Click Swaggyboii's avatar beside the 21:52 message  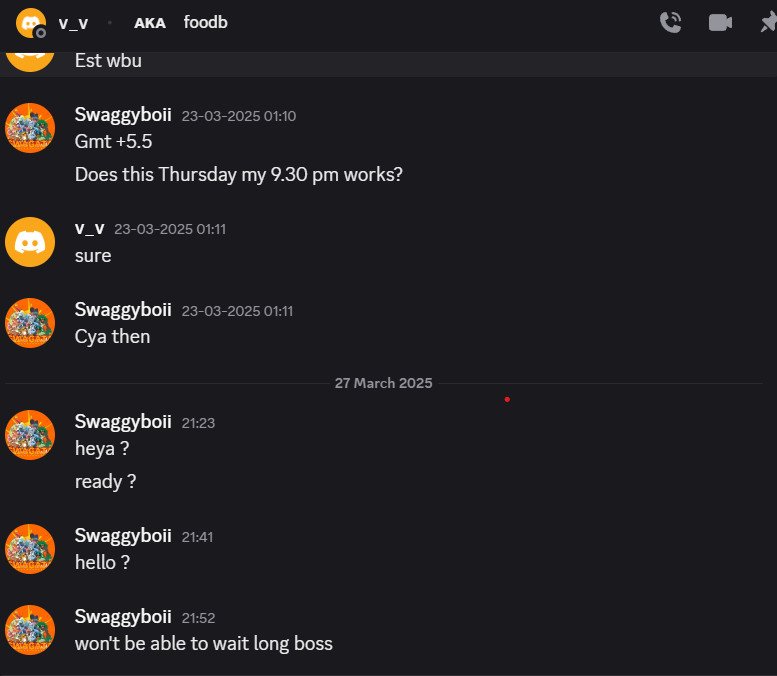tap(30, 630)
